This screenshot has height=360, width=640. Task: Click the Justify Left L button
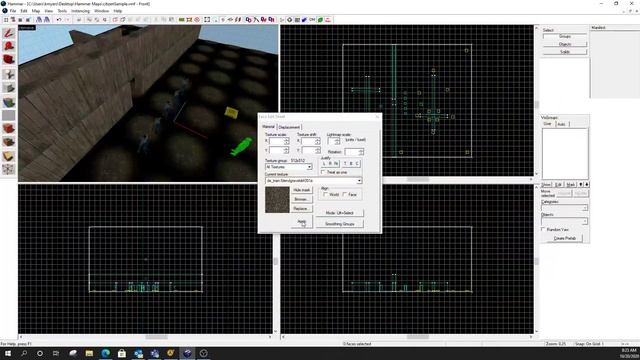[x=324, y=163]
